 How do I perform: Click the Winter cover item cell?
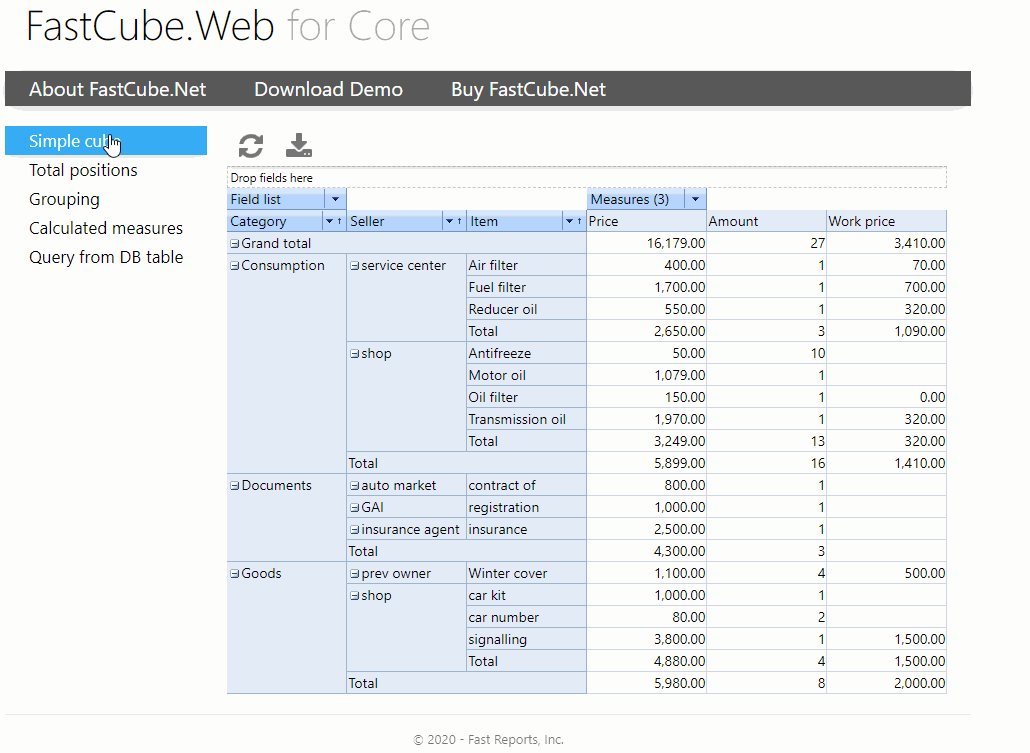point(526,574)
